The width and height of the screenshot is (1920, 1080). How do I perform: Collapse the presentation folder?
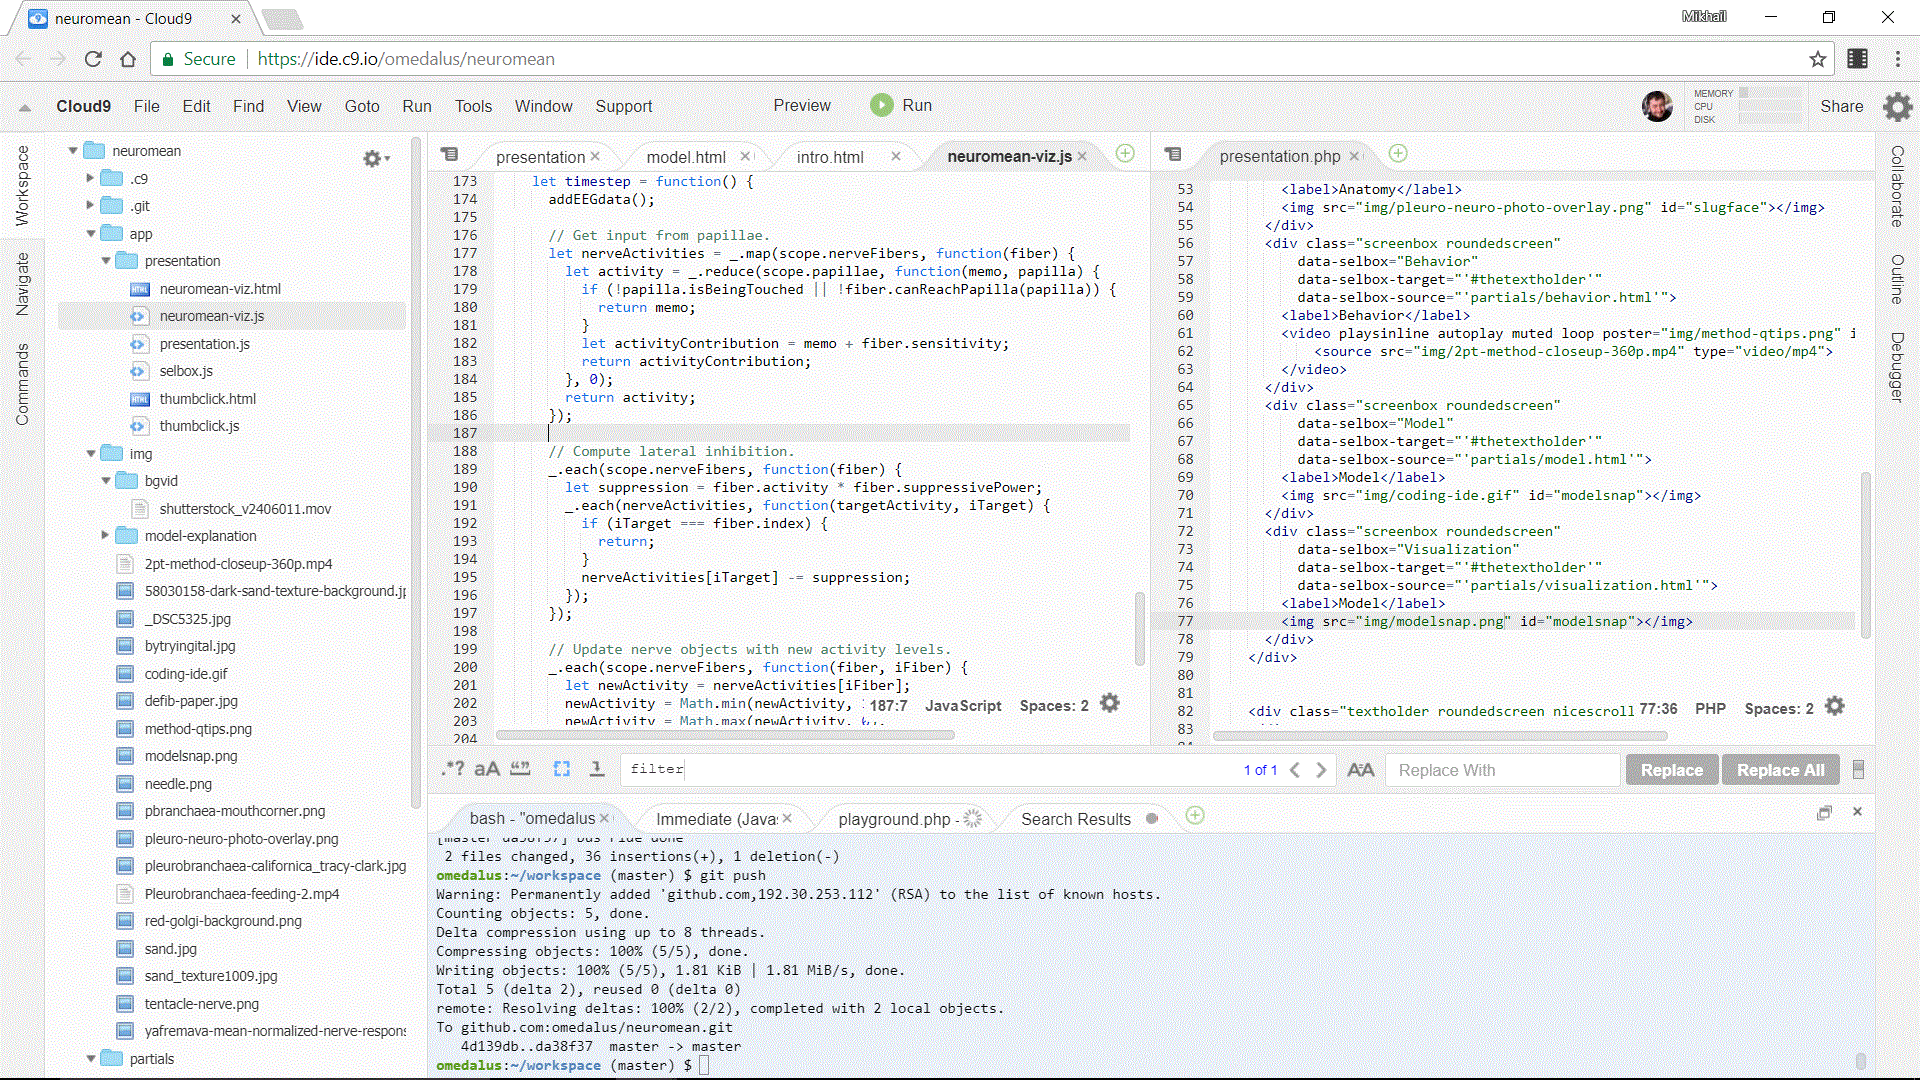pyautogui.click(x=106, y=261)
